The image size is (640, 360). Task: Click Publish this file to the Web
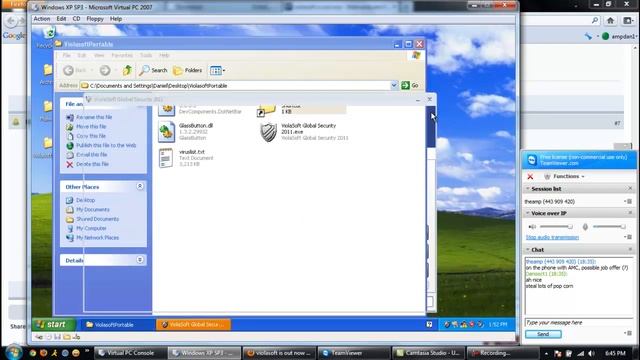106,145
